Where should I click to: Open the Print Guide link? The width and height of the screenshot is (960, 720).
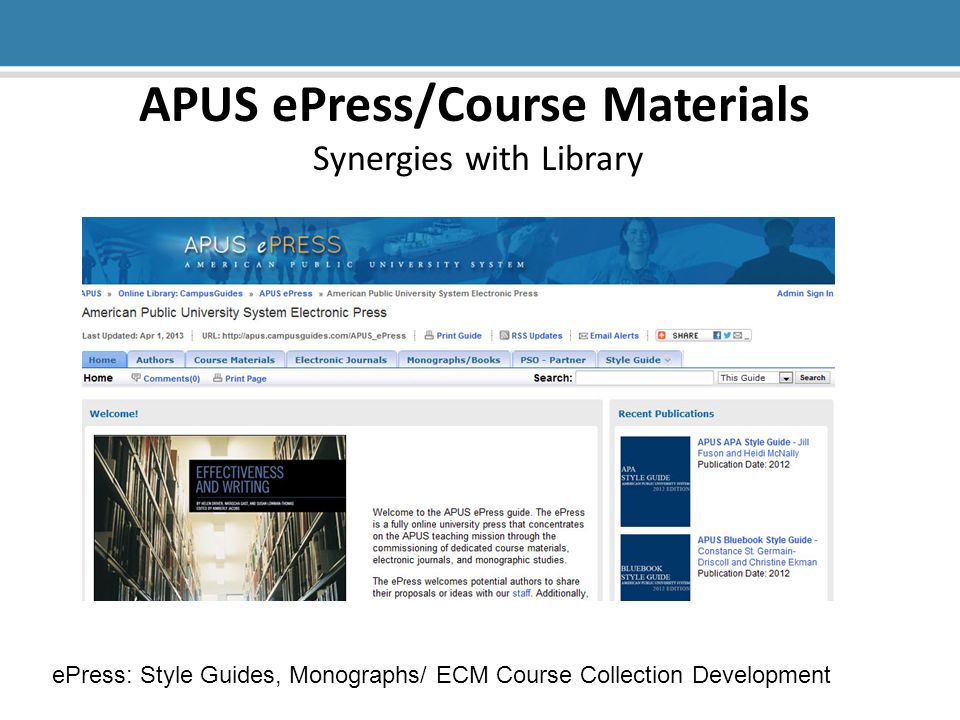click(459, 336)
